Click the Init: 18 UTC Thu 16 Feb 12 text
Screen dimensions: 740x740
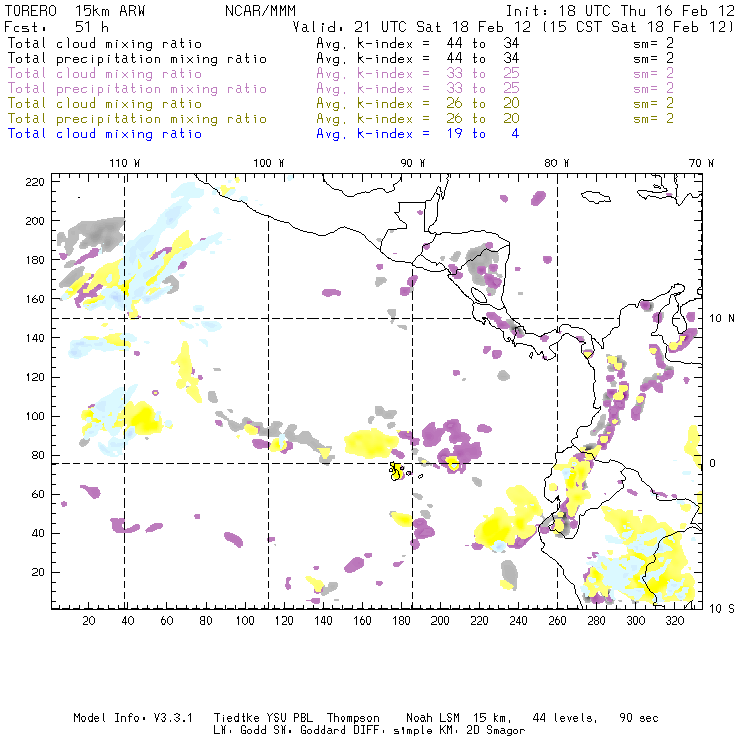(620, 10)
